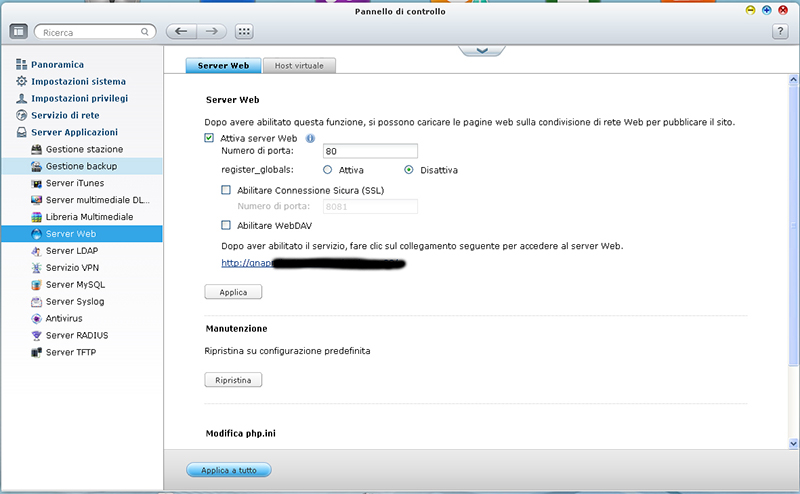Enable Abilitare Connessione Sicura (SSL) checkbox

[226, 189]
